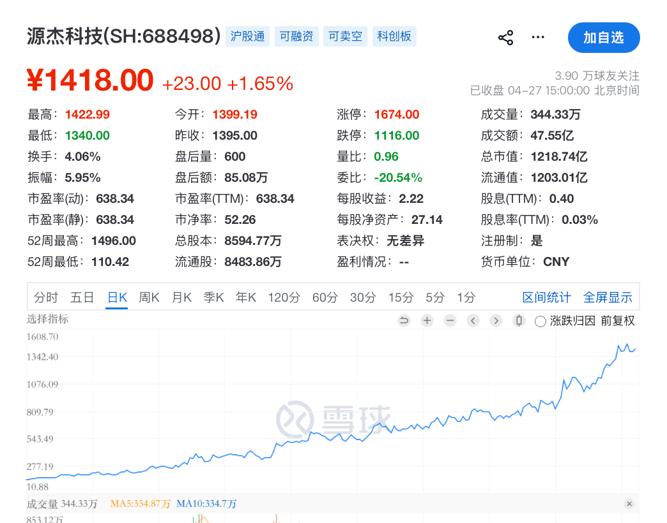Enable the 涨跌归因 radio option
Image resolution: width=667 pixels, height=523 pixels.
(x=541, y=321)
